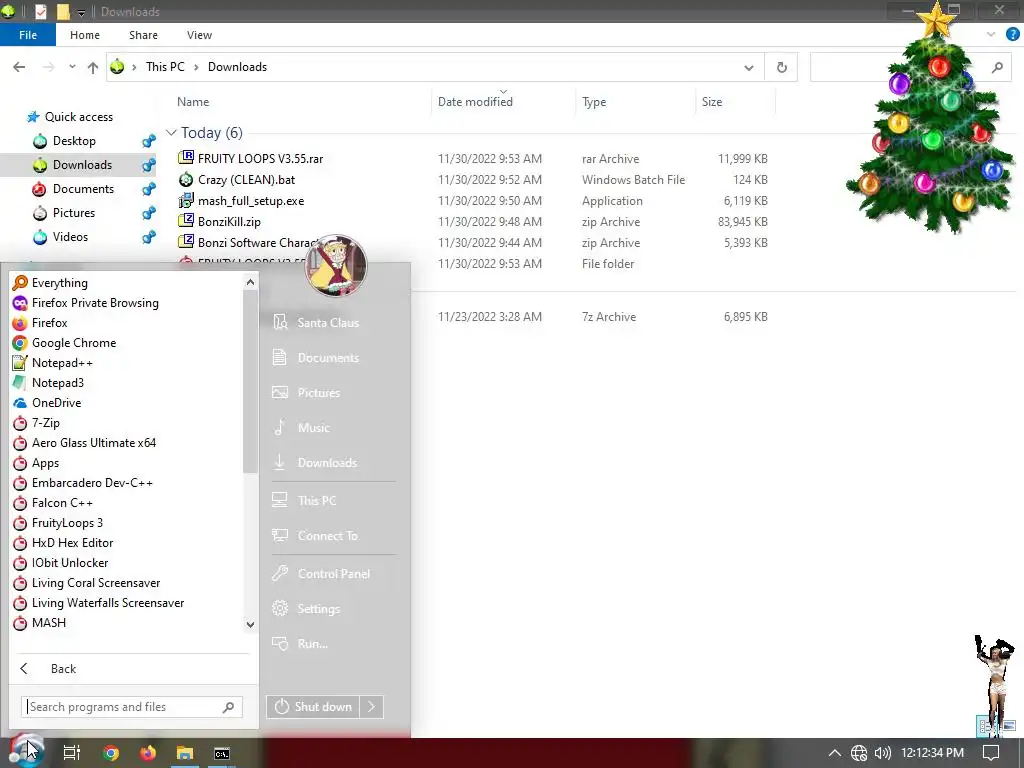Screen dimensions: 1024x768
Task: Open Chrome from the taskbar
Action: point(111,753)
